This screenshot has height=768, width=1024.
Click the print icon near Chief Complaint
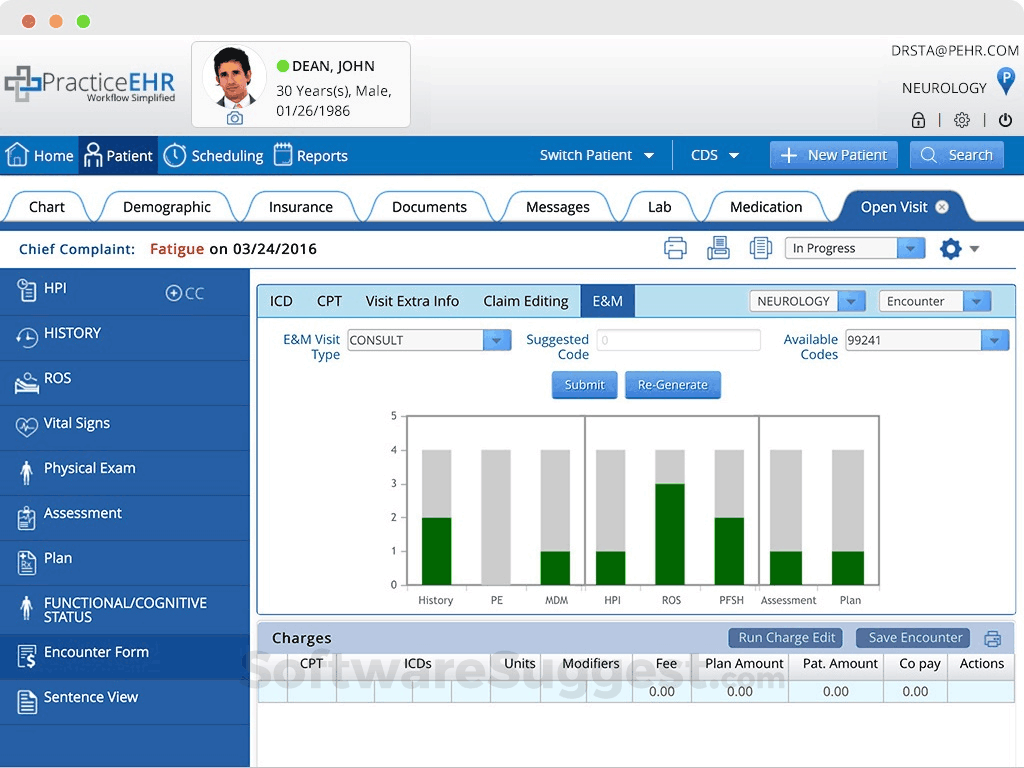(676, 248)
